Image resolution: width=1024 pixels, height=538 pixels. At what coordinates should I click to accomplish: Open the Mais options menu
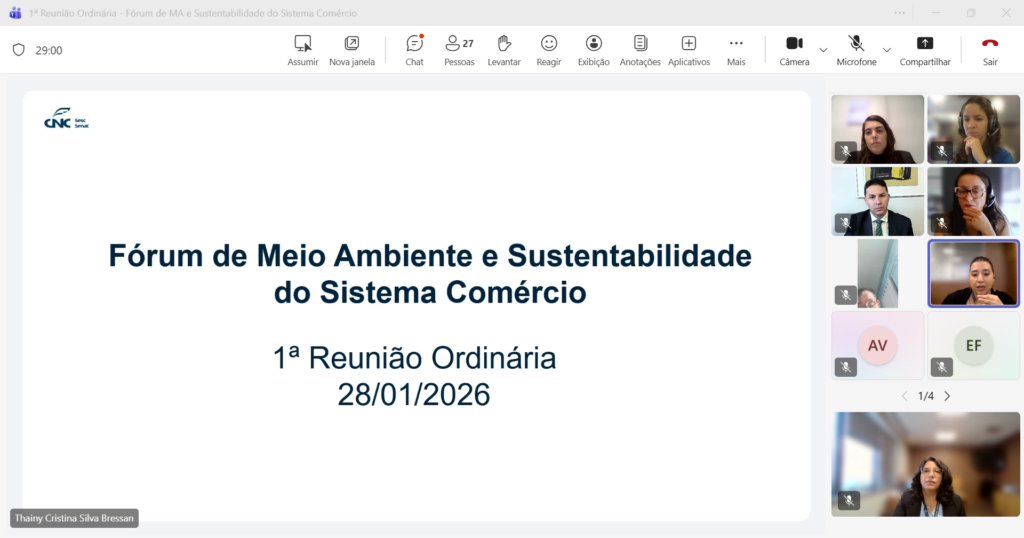[x=736, y=50]
